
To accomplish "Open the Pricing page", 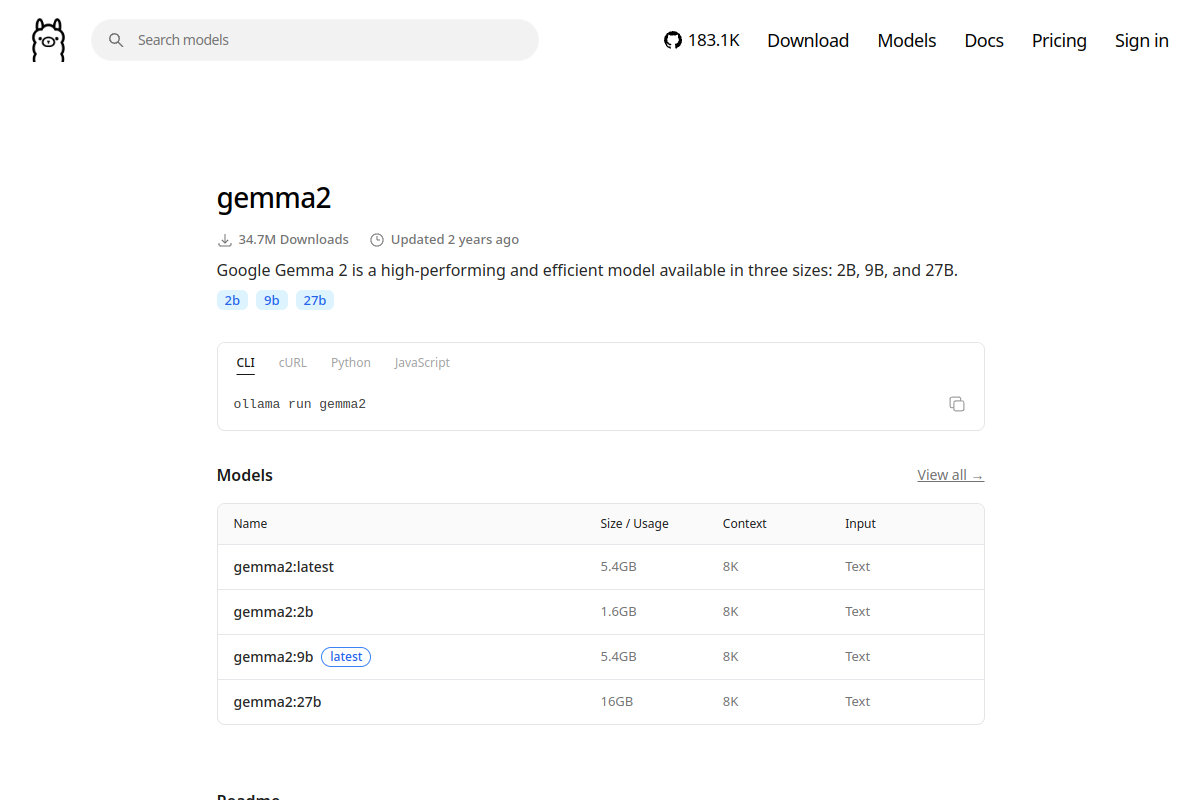I will point(1059,40).
